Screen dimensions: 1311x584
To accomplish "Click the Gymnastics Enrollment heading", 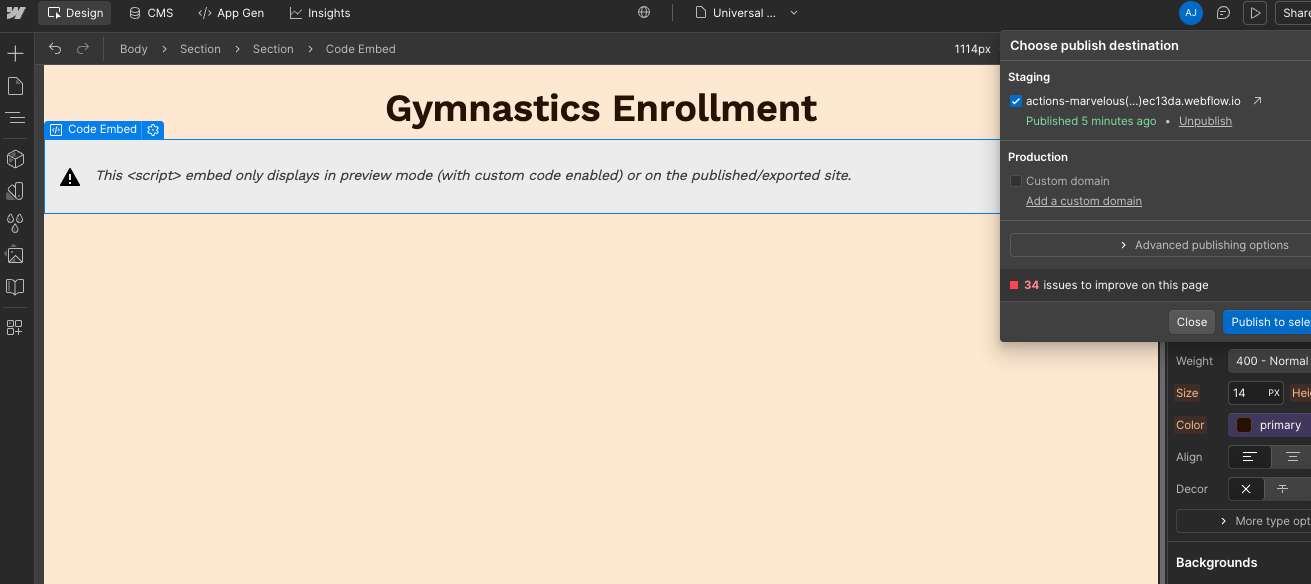I will (x=601, y=108).
